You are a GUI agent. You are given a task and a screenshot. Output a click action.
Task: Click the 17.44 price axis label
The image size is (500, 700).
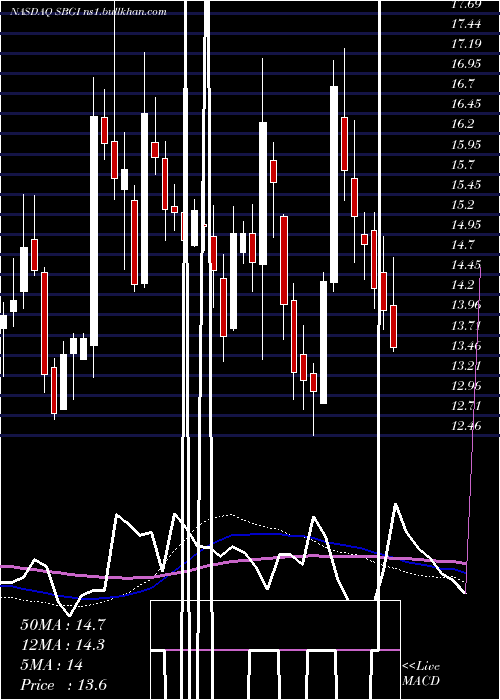click(x=466, y=24)
